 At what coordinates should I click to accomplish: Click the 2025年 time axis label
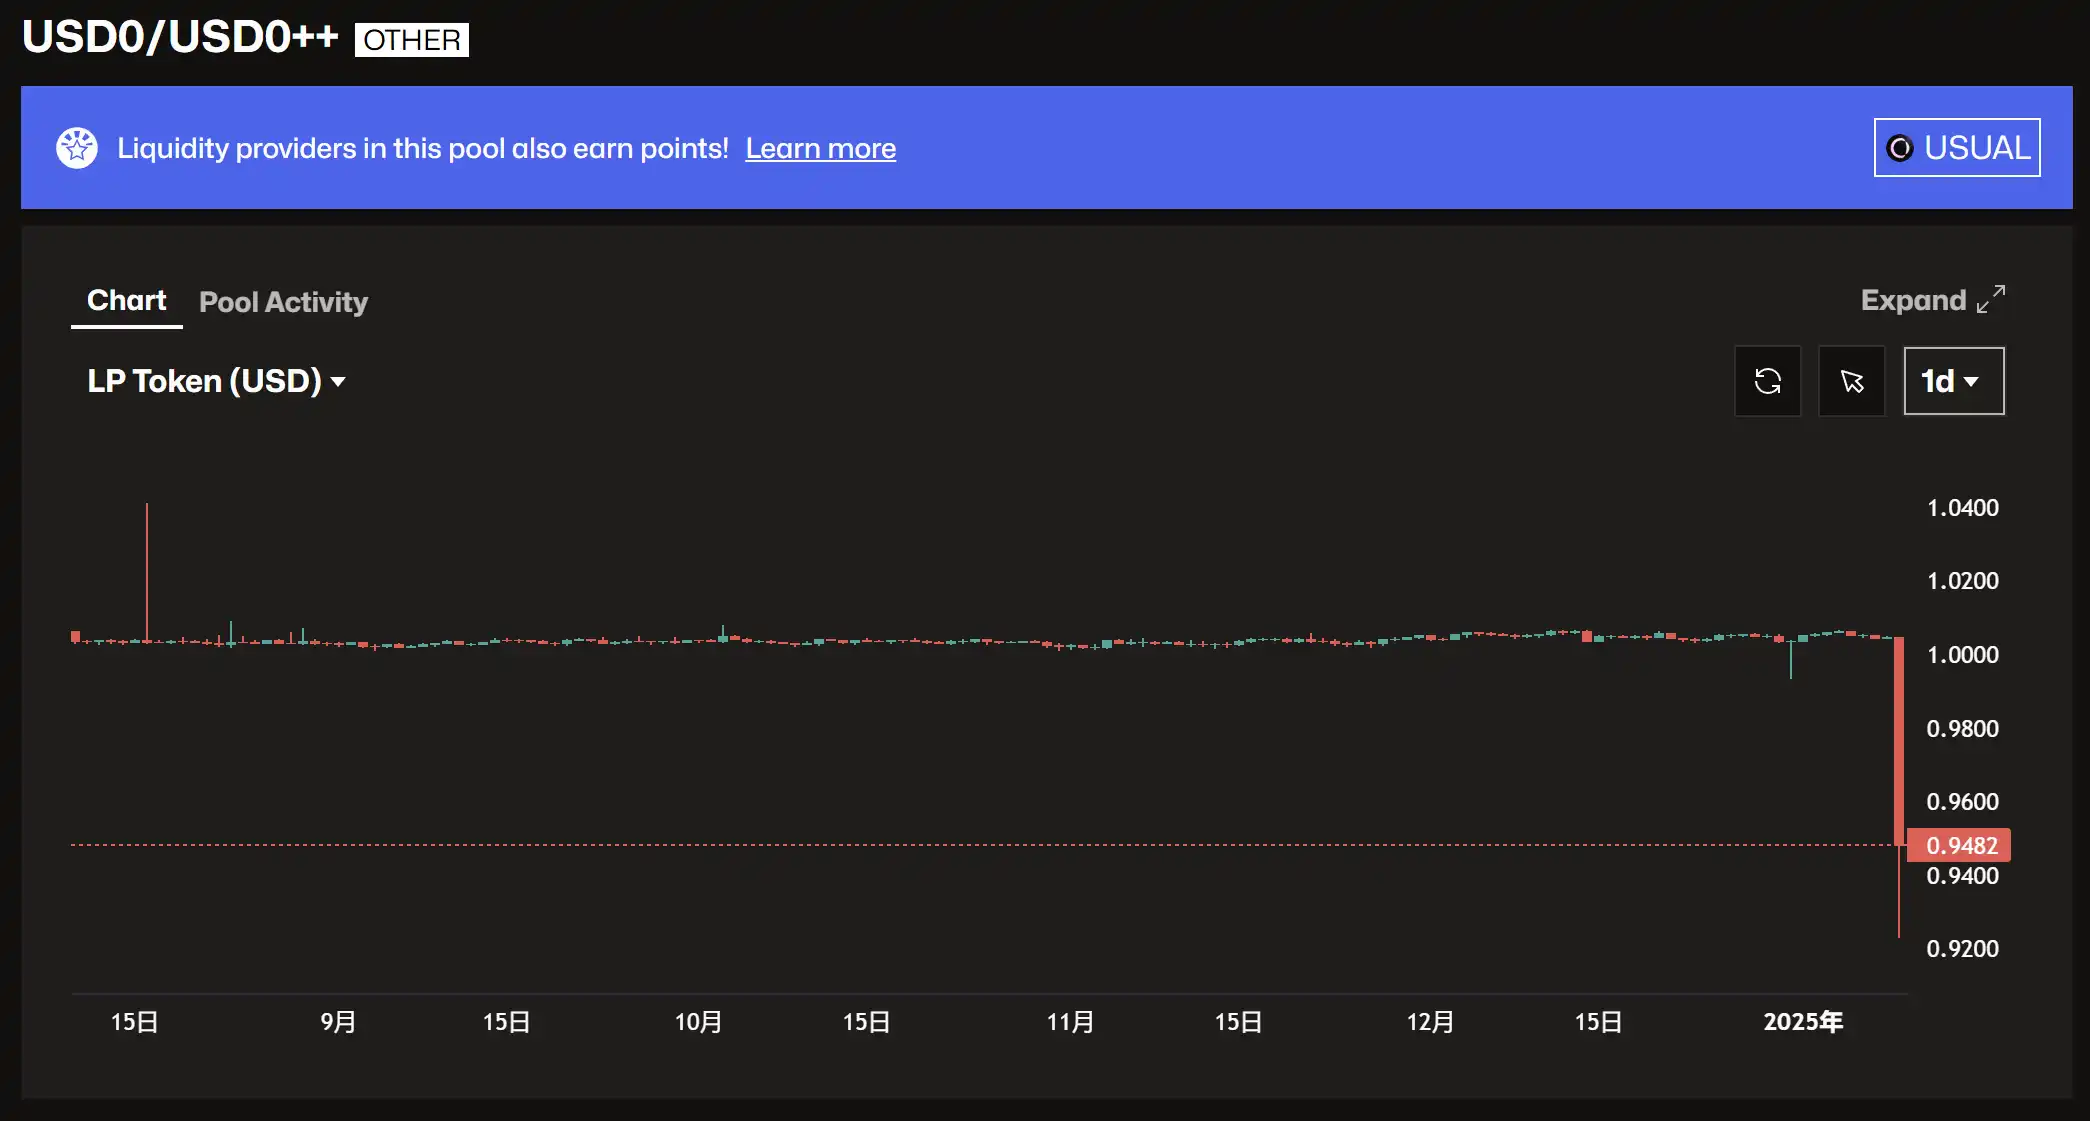coord(1802,1021)
